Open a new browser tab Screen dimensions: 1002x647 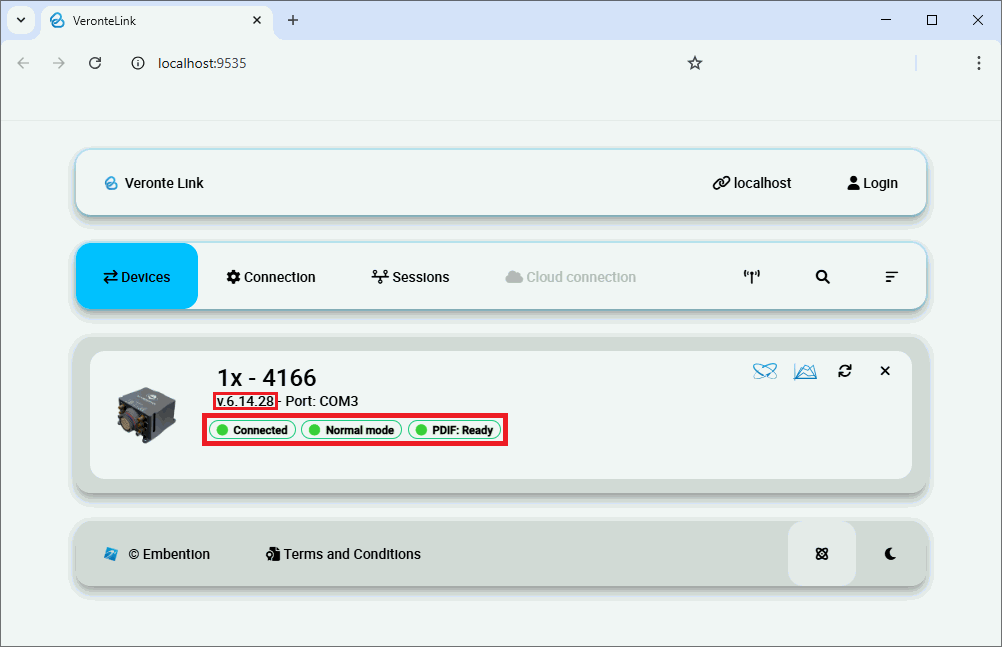coord(293,20)
